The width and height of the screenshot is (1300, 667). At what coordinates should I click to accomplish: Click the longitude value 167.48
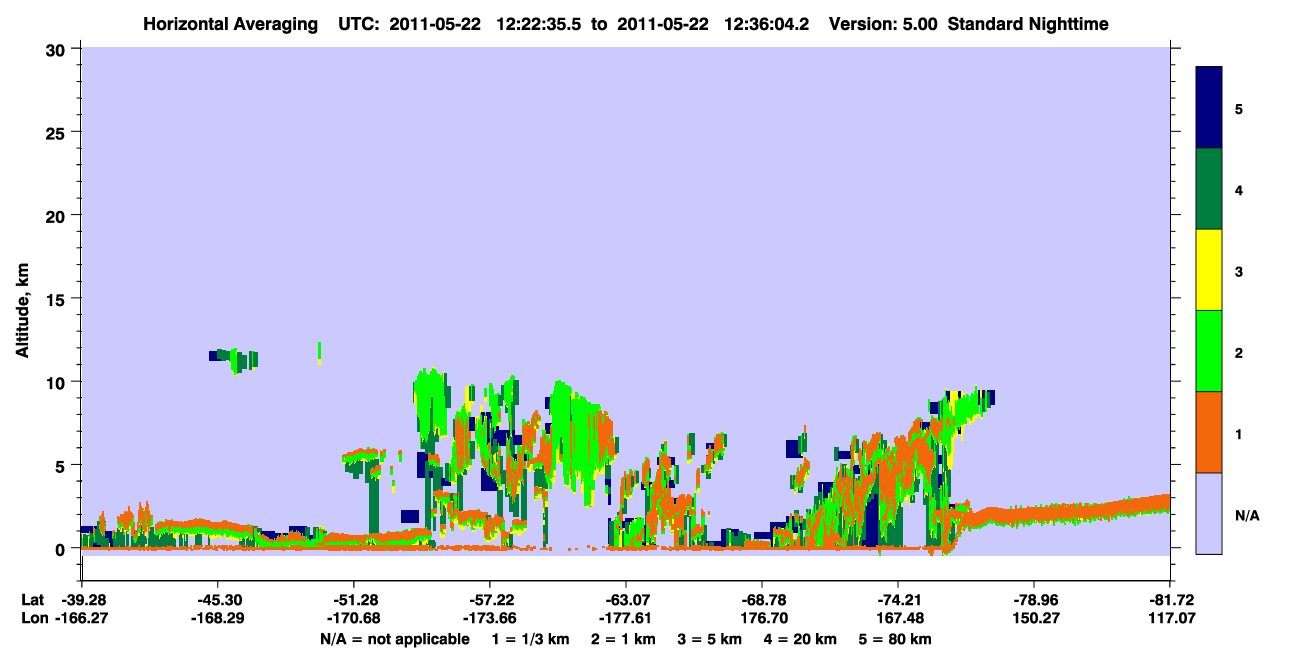tap(902, 619)
